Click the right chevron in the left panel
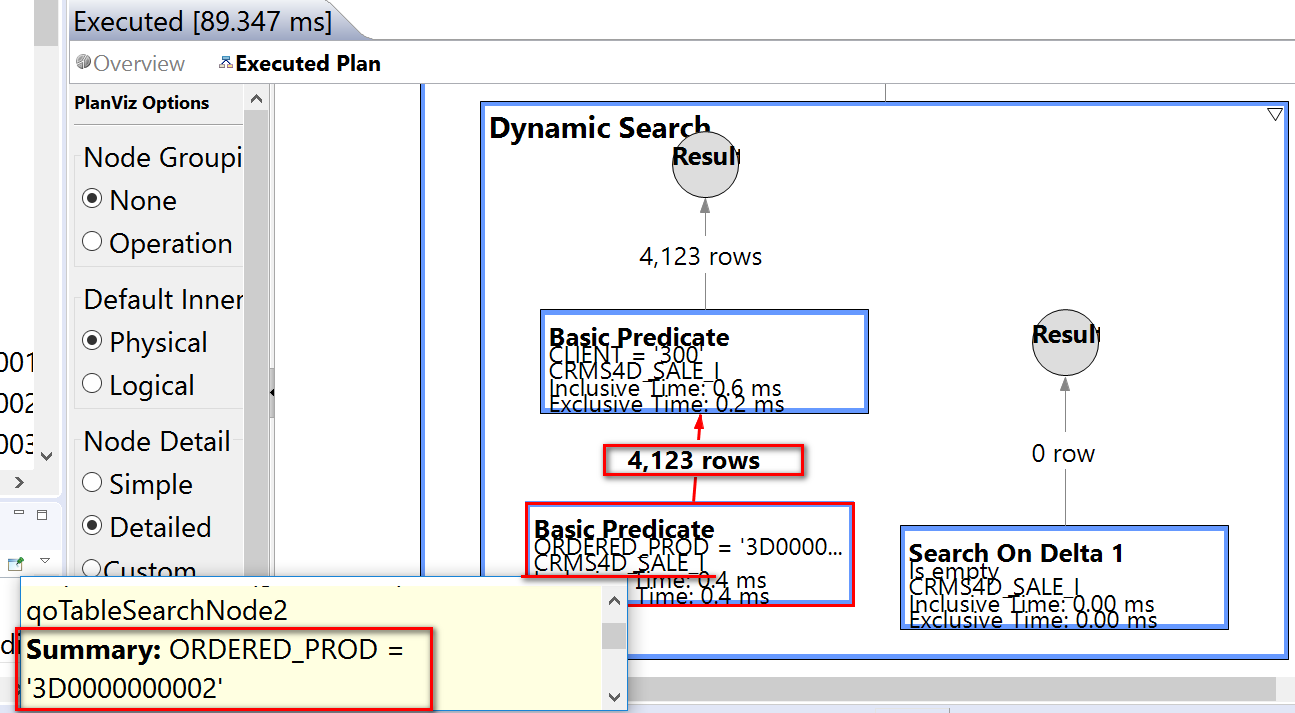The image size is (1295, 713). [18, 483]
